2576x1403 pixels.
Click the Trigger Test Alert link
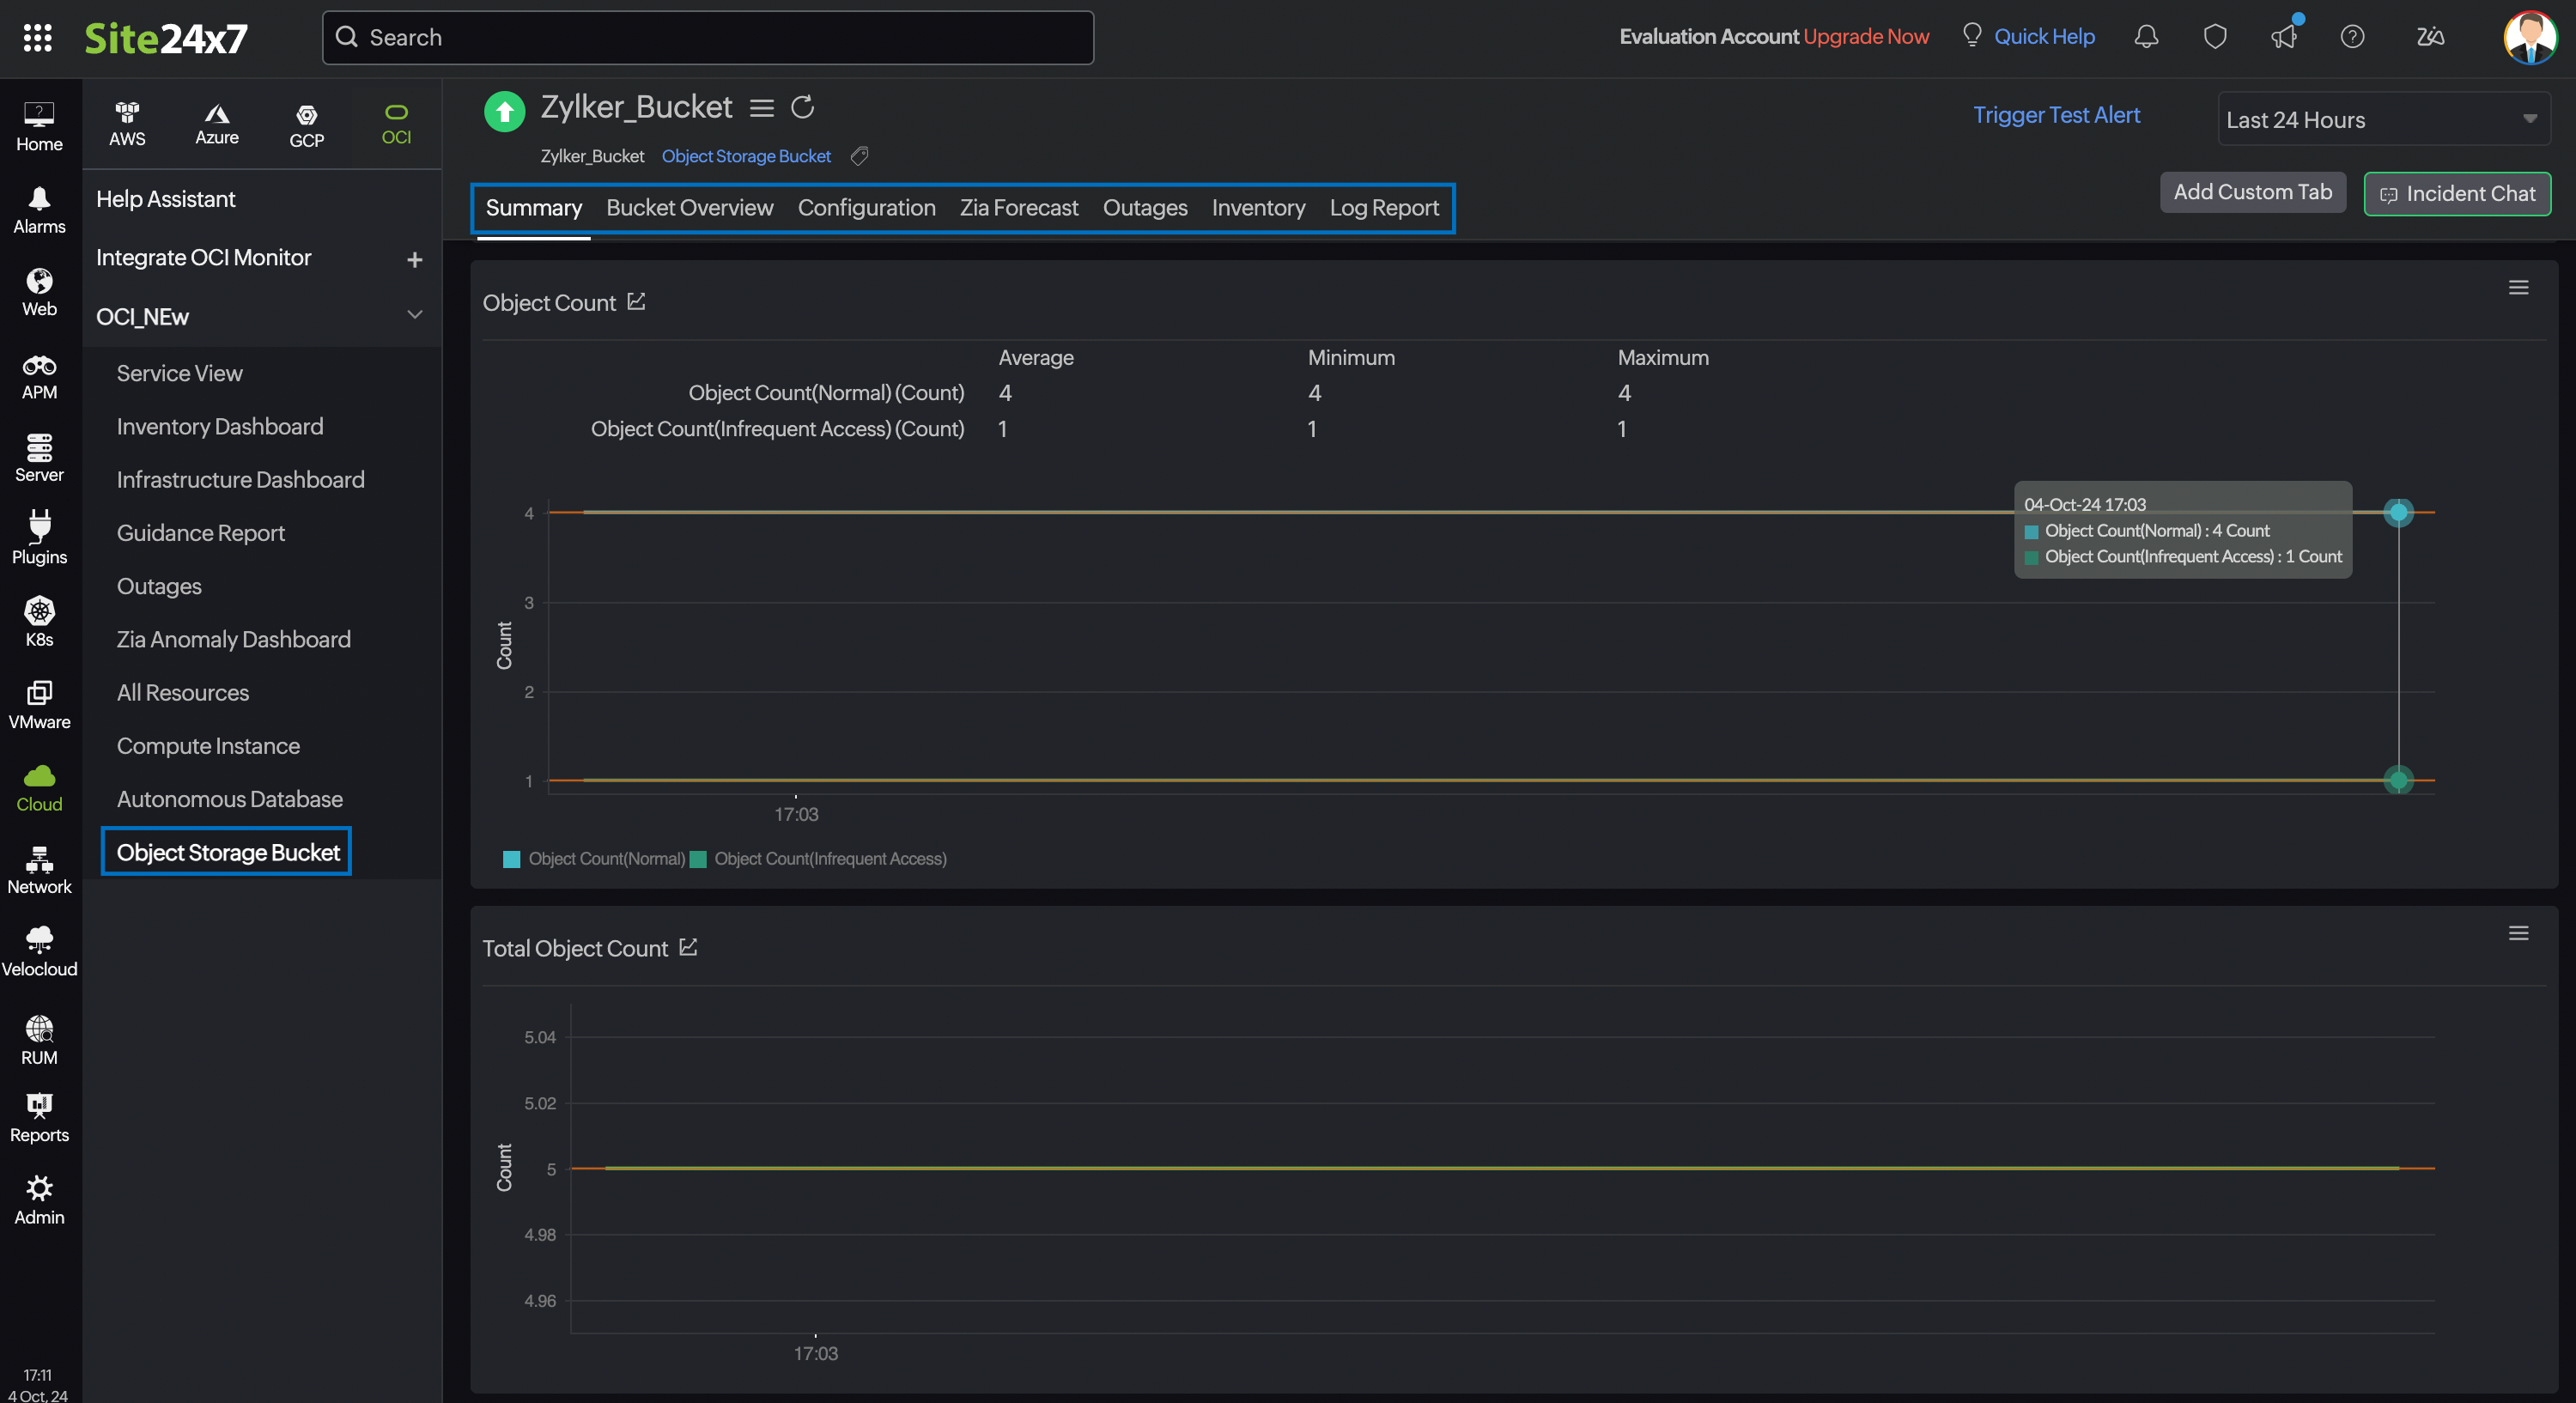coord(2056,115)
